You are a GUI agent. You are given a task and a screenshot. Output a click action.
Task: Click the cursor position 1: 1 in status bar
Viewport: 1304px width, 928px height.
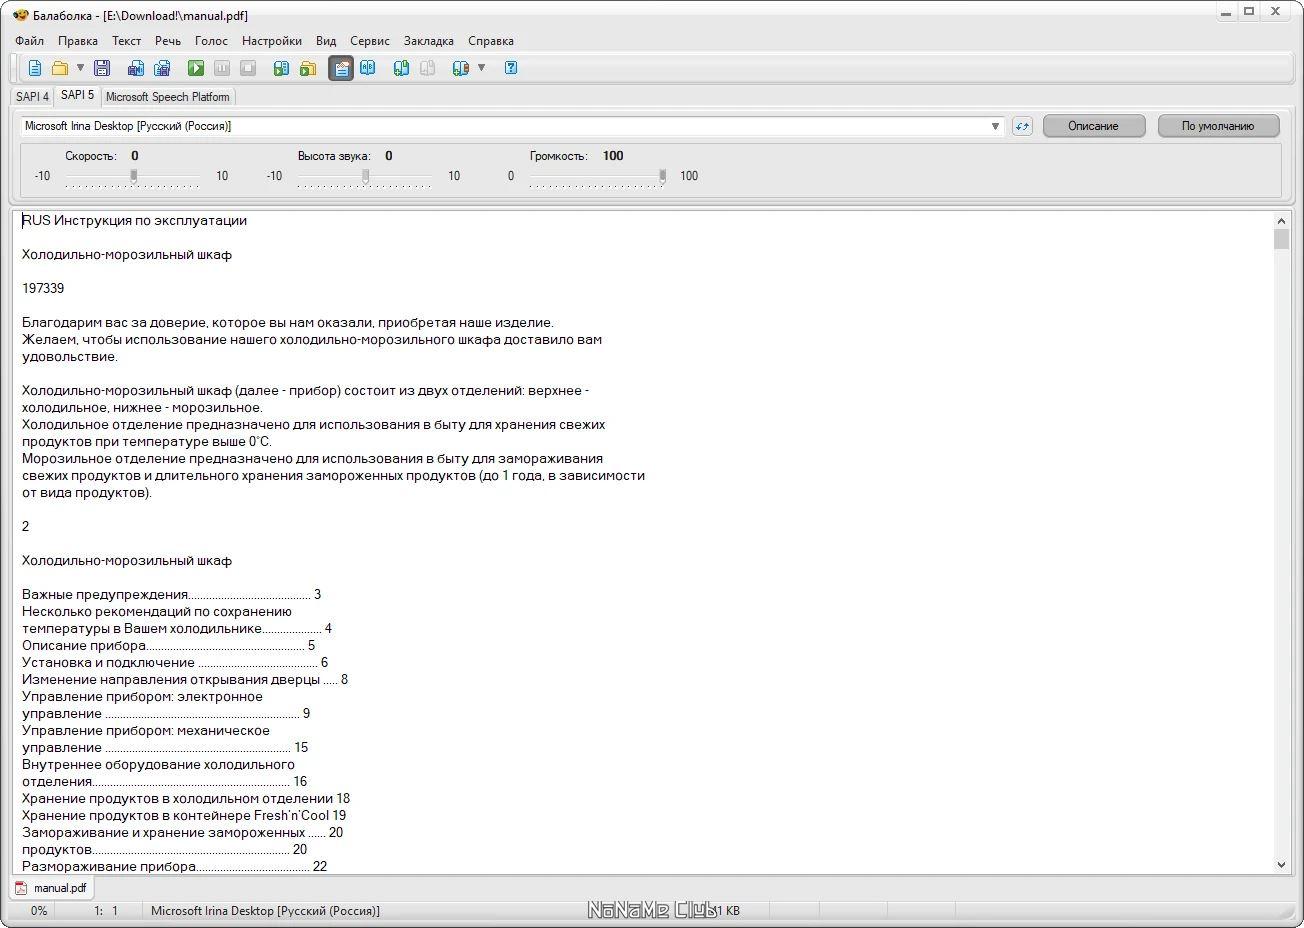[106, 911]
